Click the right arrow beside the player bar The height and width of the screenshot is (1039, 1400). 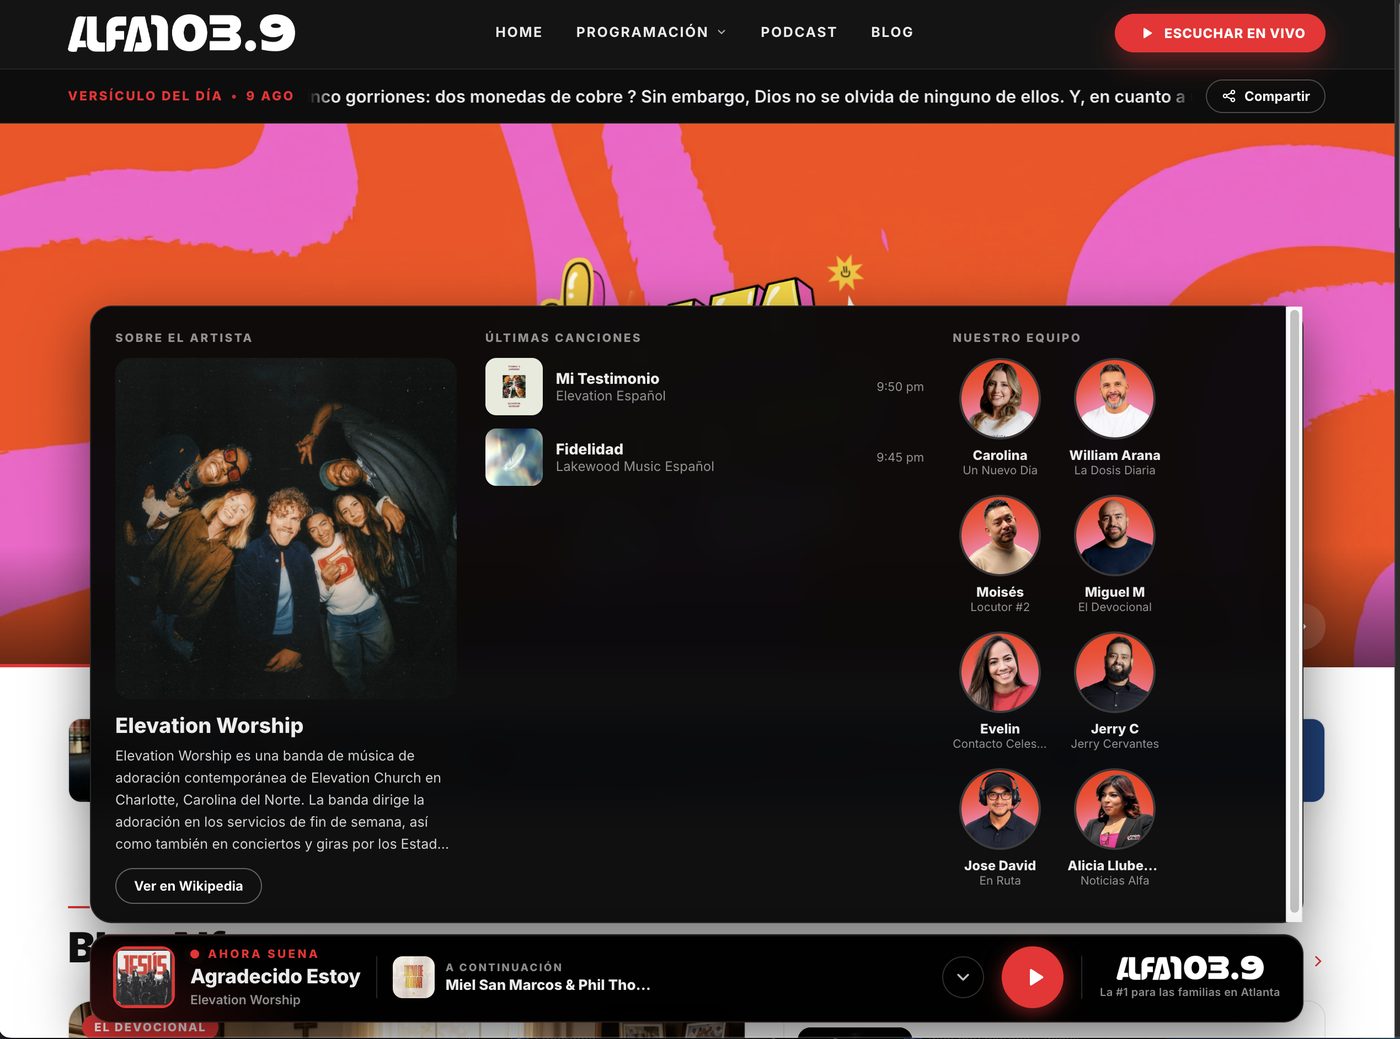[1318, 961]
